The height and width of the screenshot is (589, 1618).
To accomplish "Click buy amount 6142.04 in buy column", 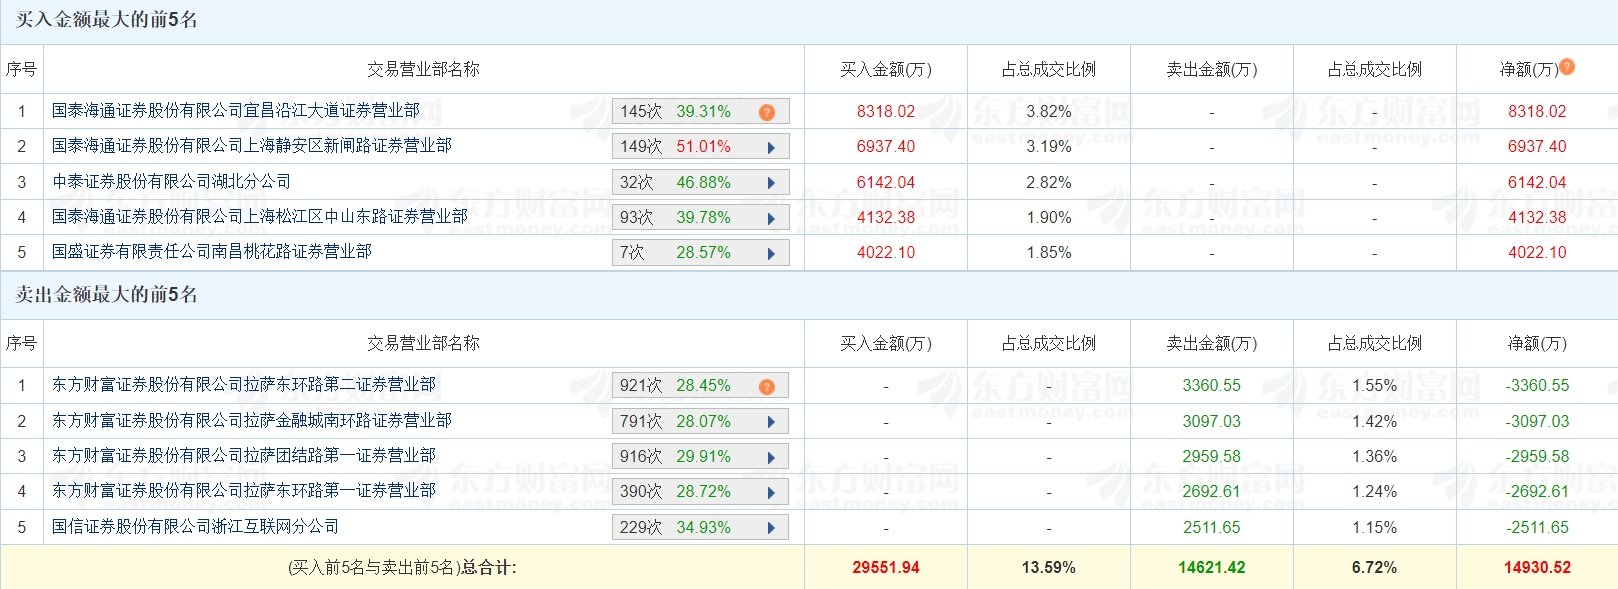I will pyautogui.click(x=886, y=183).
